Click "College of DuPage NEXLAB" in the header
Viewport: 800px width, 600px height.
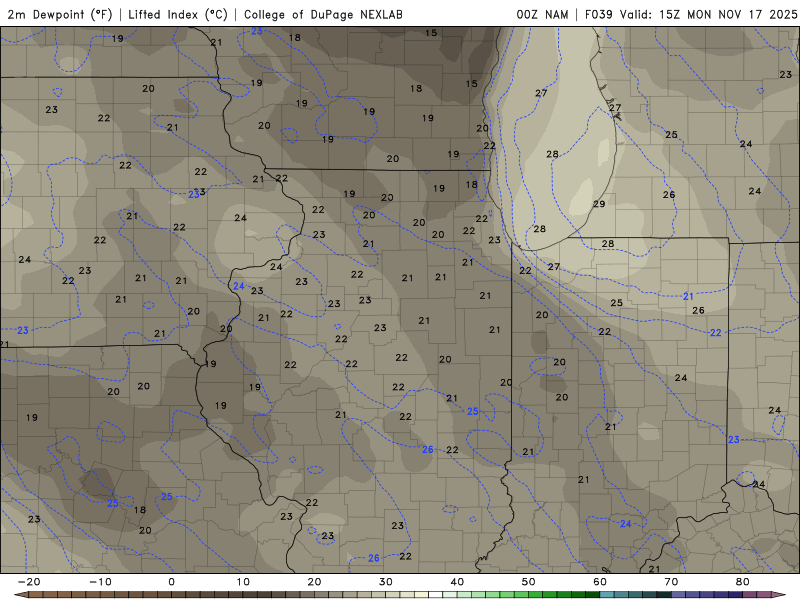[x=323, y=14]
